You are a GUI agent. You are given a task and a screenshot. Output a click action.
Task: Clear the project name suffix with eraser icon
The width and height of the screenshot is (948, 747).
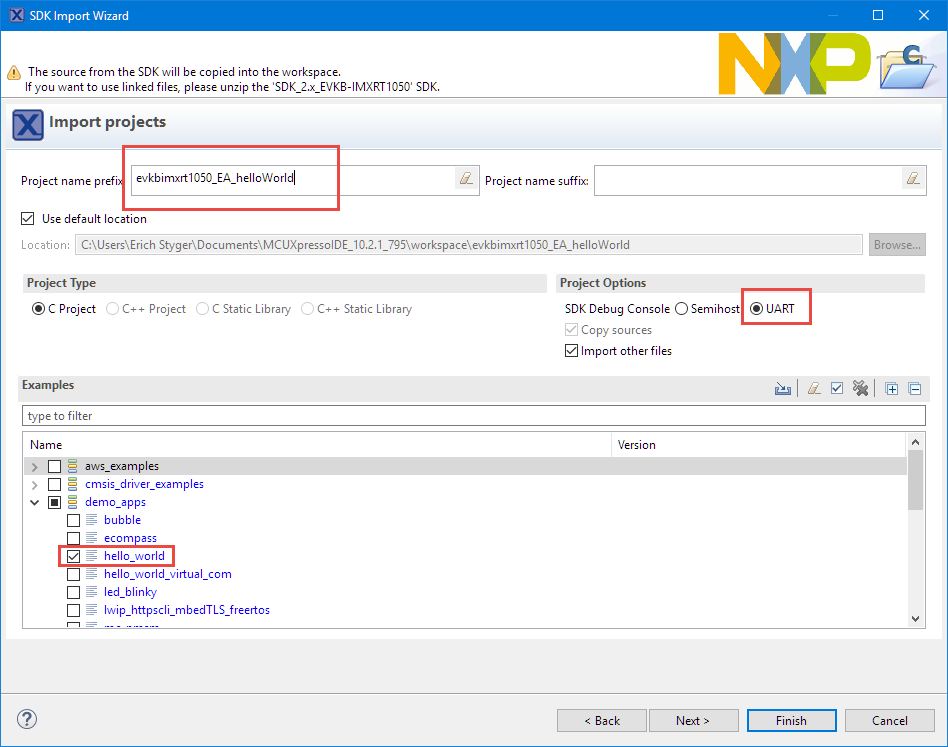912,179
